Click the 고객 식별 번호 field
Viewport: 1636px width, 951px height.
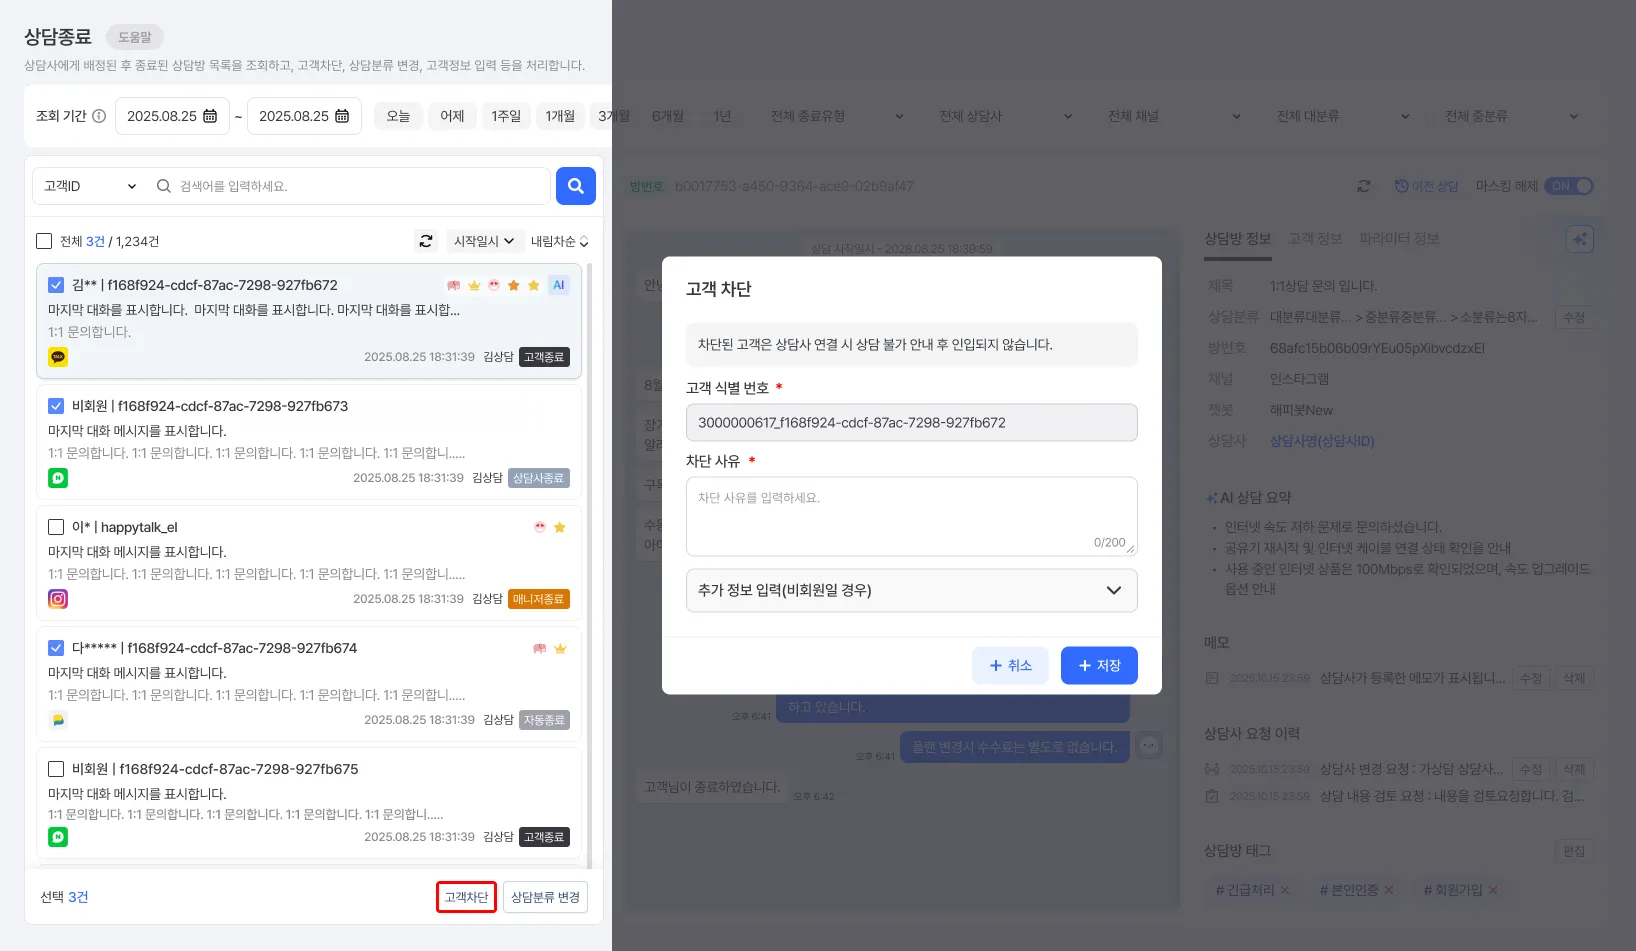tap(912, 423)
